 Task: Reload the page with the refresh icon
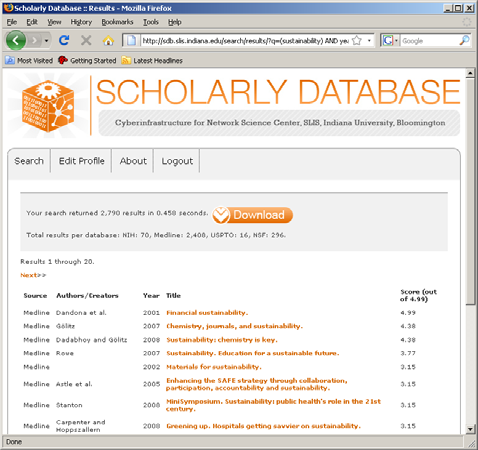tap(64, 40)
